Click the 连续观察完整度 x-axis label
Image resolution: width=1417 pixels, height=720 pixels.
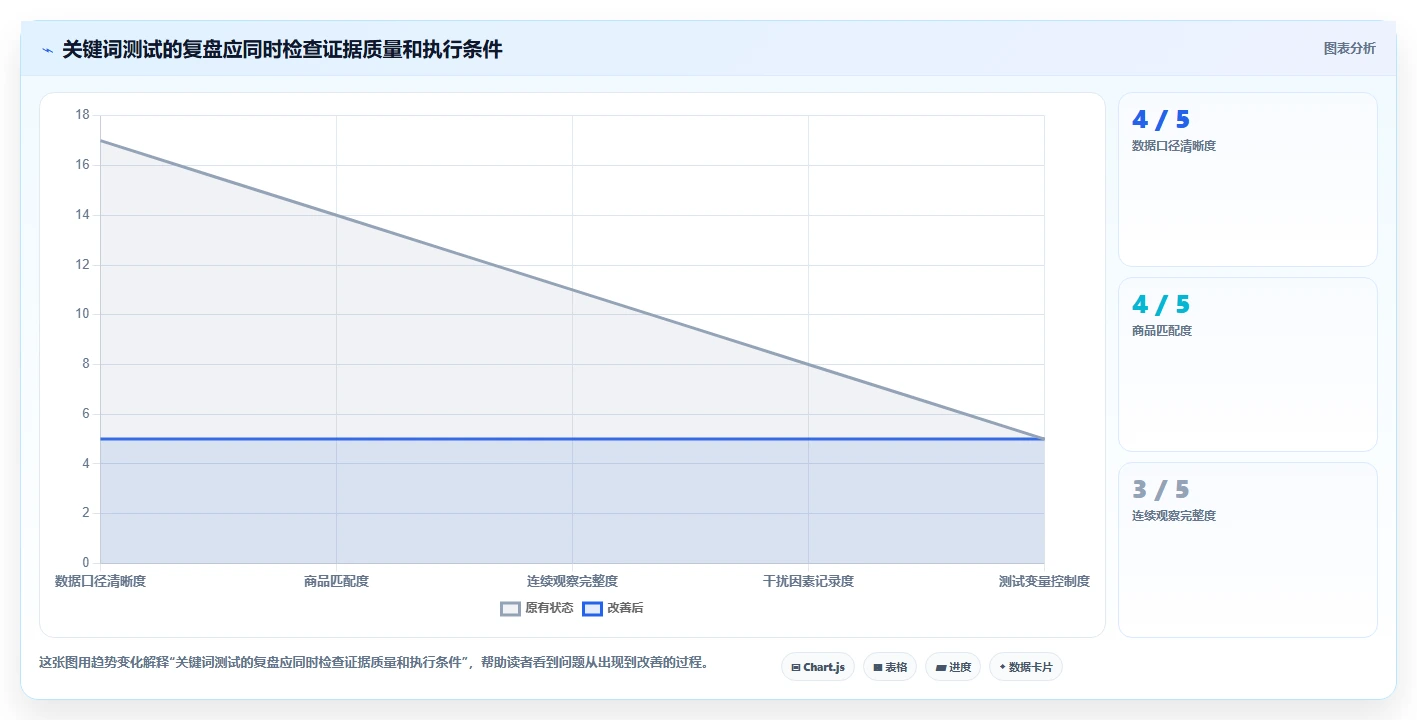point(572,581)
